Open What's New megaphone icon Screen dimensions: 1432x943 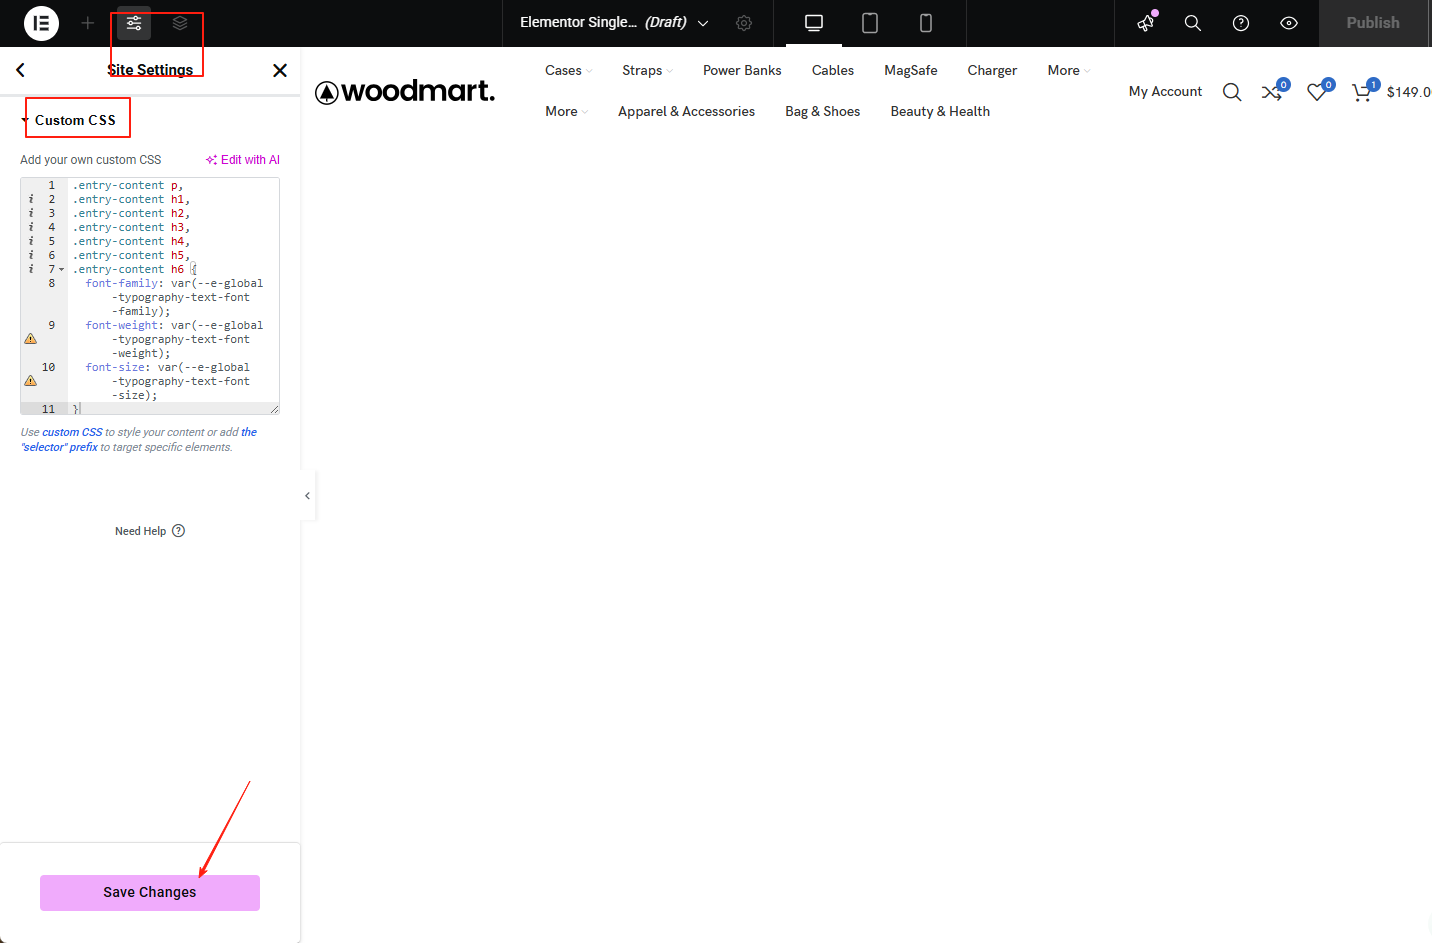(x=1146, y=23)
